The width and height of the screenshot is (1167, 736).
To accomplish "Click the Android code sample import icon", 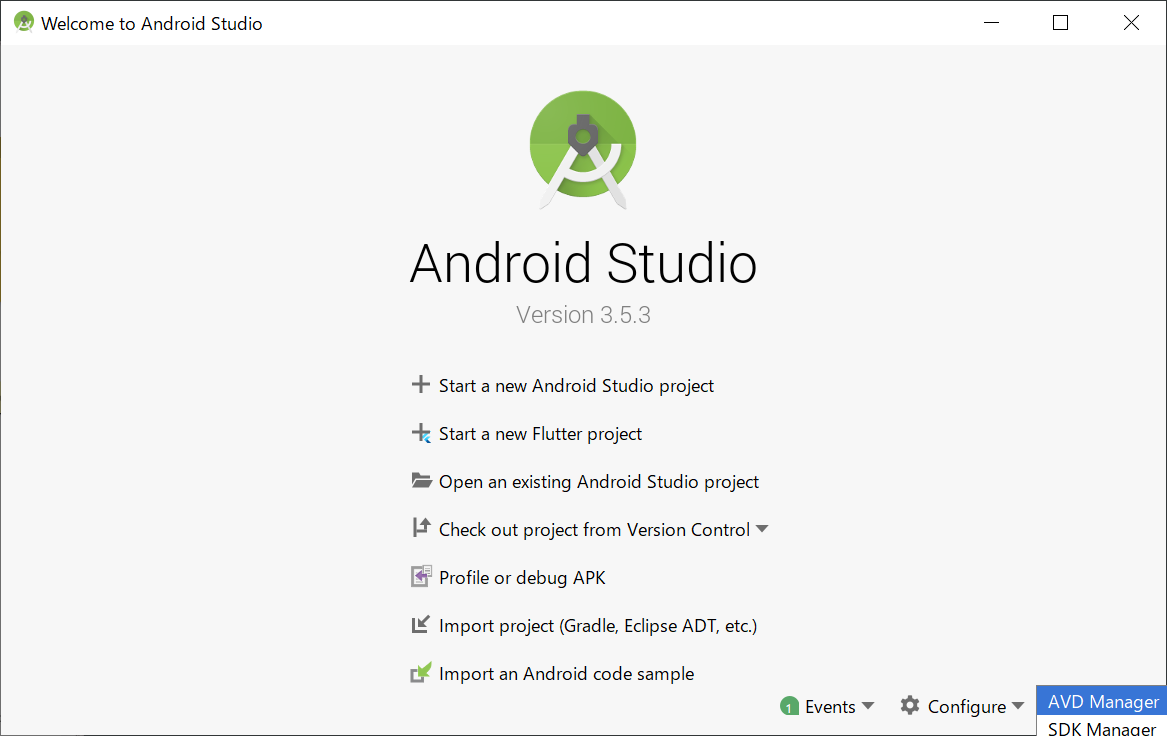I will tap(421, 673).
